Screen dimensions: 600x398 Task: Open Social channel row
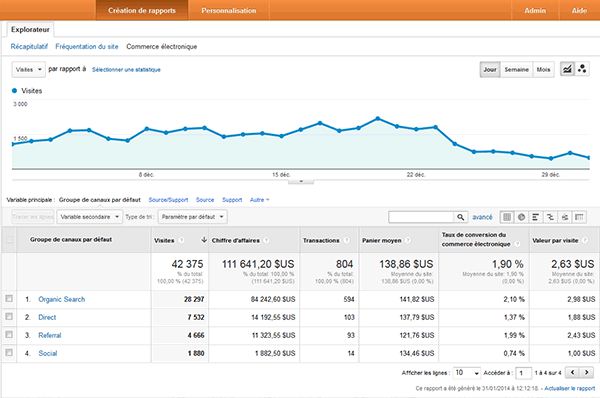point(48,353)
